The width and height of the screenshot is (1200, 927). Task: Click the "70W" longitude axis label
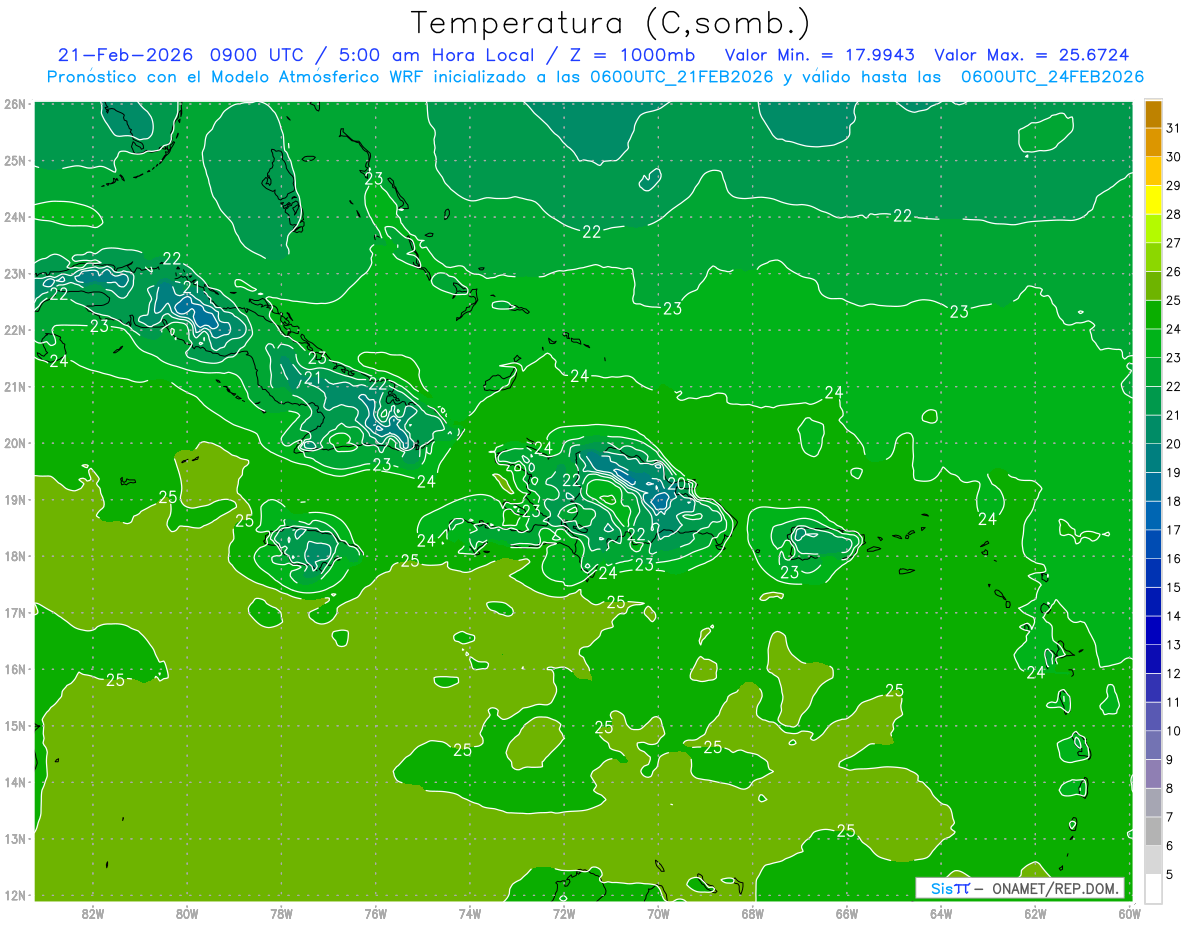[x=658, y=912]
